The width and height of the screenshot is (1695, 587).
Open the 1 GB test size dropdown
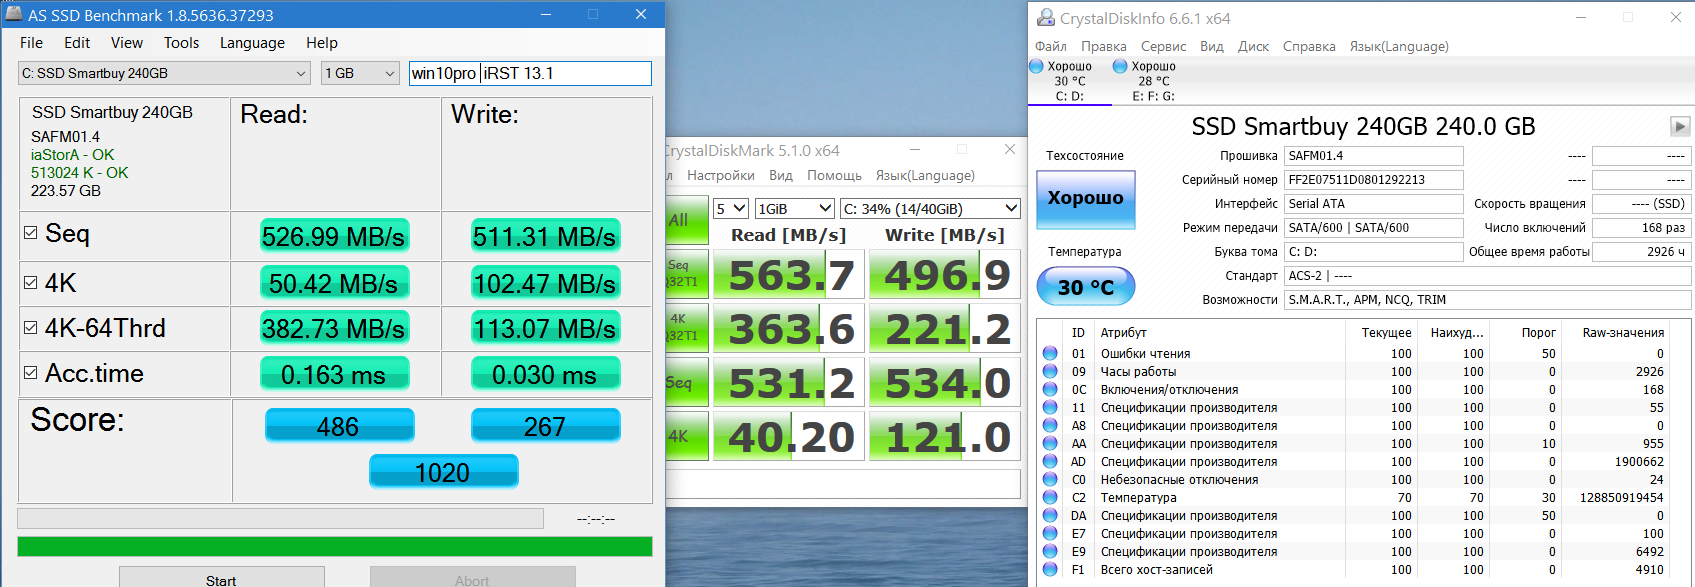360,73
